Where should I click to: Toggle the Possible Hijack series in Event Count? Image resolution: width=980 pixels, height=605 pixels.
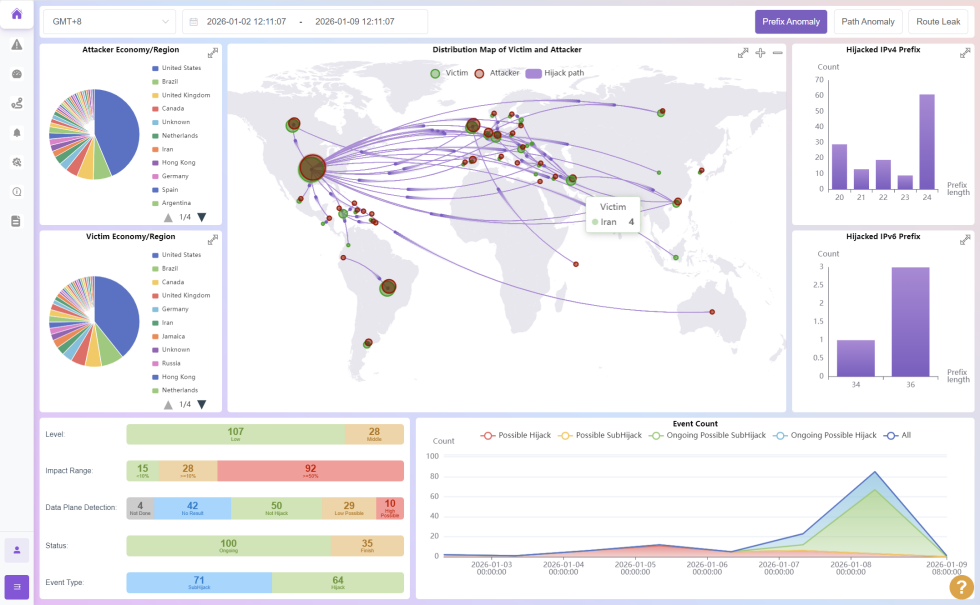tap(516, 435)
